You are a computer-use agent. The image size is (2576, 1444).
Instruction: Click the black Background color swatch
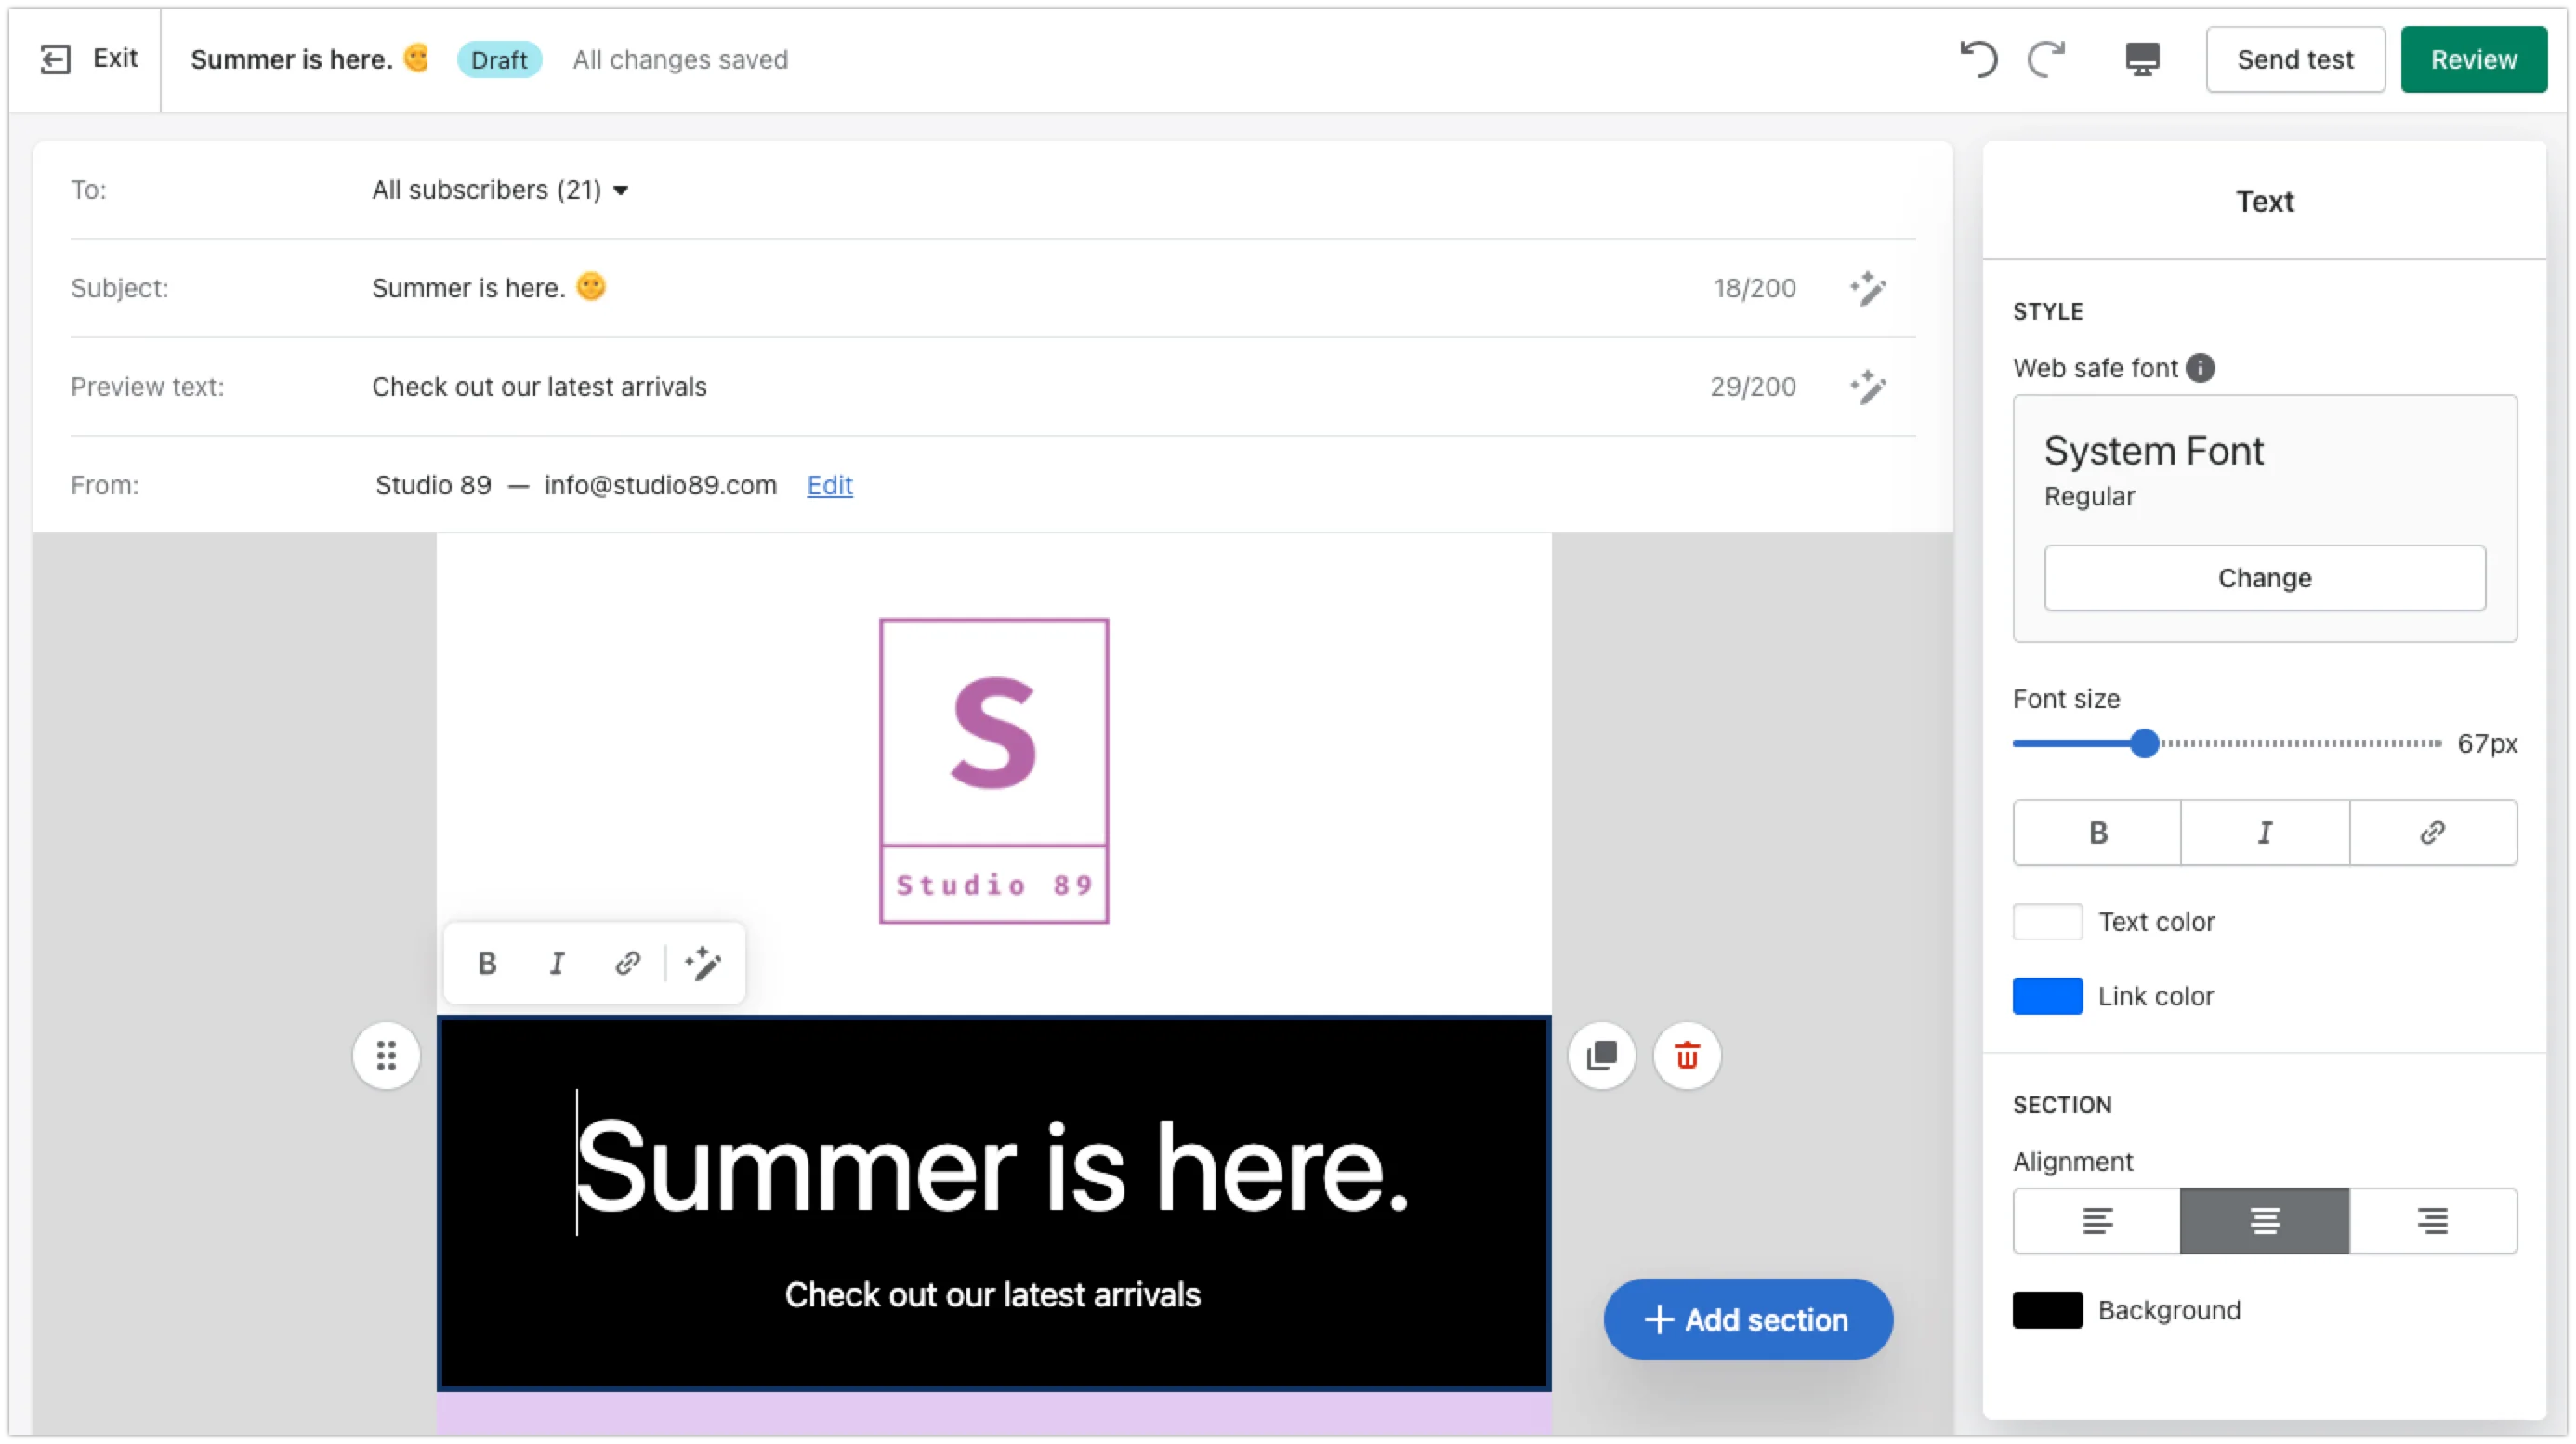(2045, 1309)
